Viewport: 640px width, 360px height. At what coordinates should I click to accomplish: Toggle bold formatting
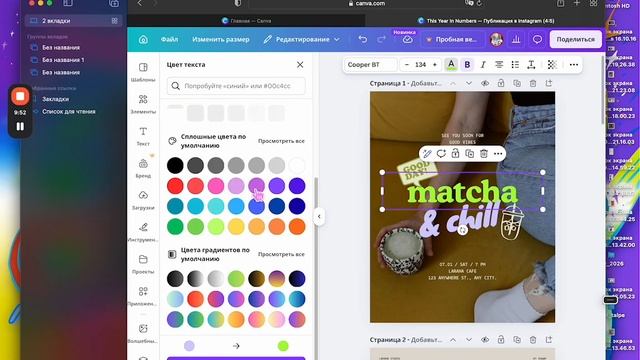click(x=467, y=64)
